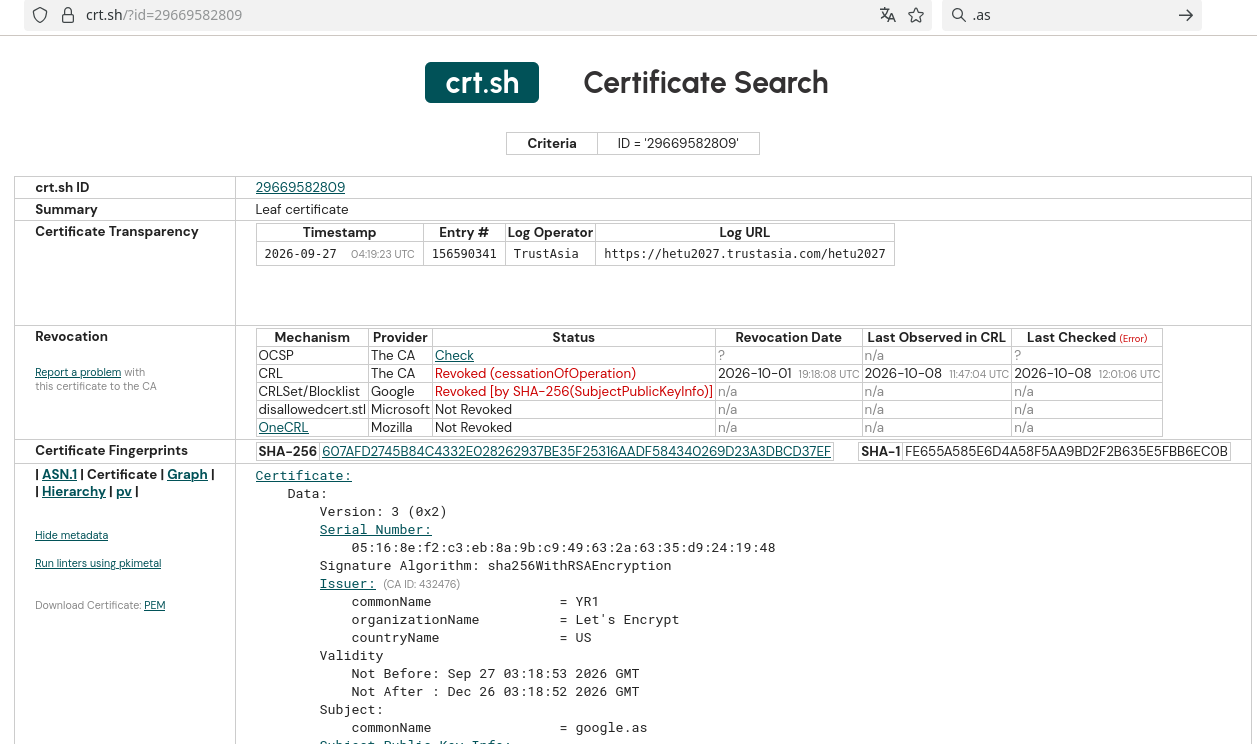Viewport: 1257px width, 744px height.
Task: Open the Hierarchy view
Action: click(74, 491)
